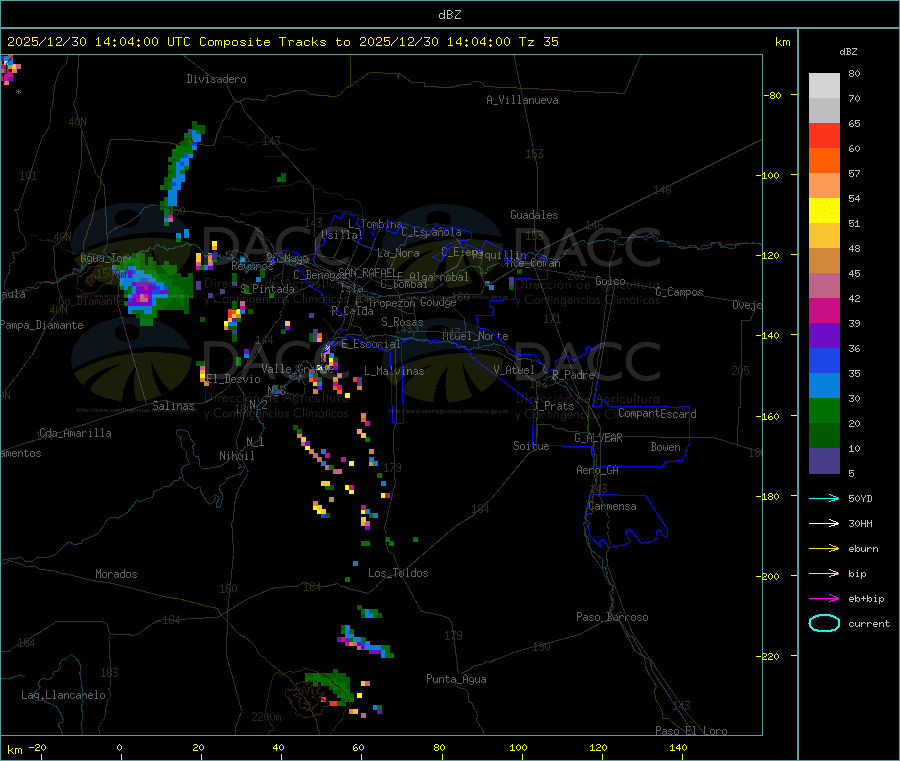Click the dBZ title at top
Image resolution: width=900 pixels, height=761 pixels.
[x=449, y=15]
